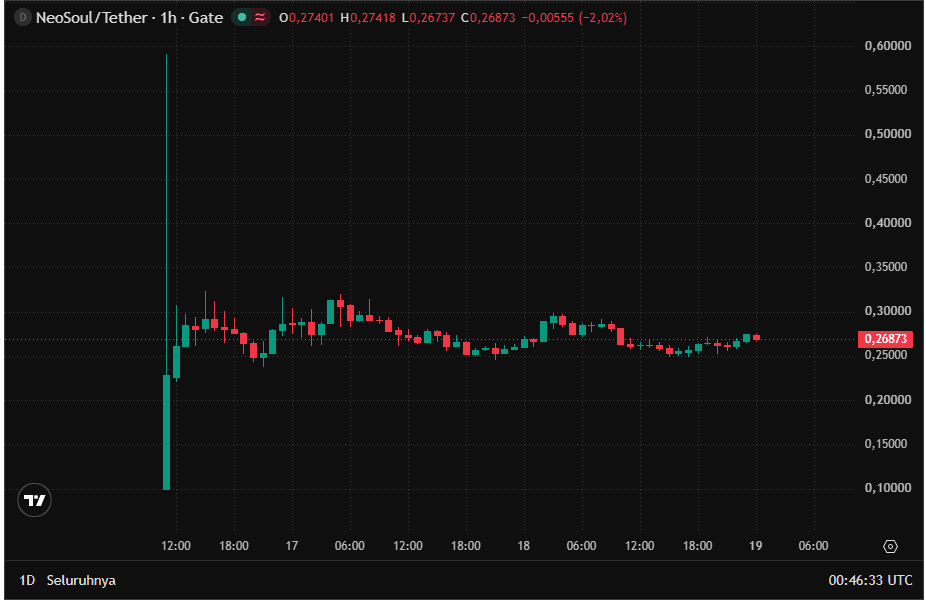Click the tall green first candle body
The height and width of the screenshot is (604, 926).
click(167, 432)
